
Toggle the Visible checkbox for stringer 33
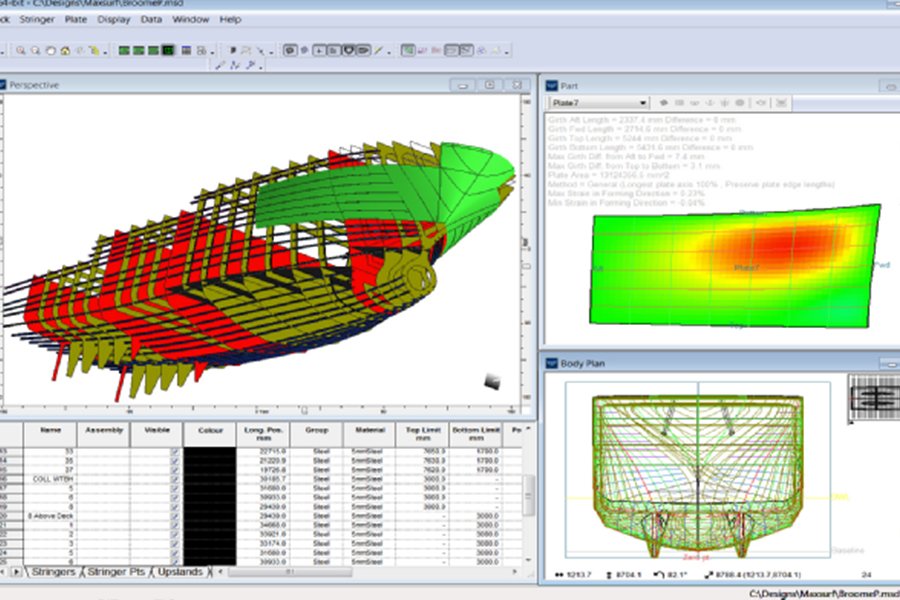point(172,450)
